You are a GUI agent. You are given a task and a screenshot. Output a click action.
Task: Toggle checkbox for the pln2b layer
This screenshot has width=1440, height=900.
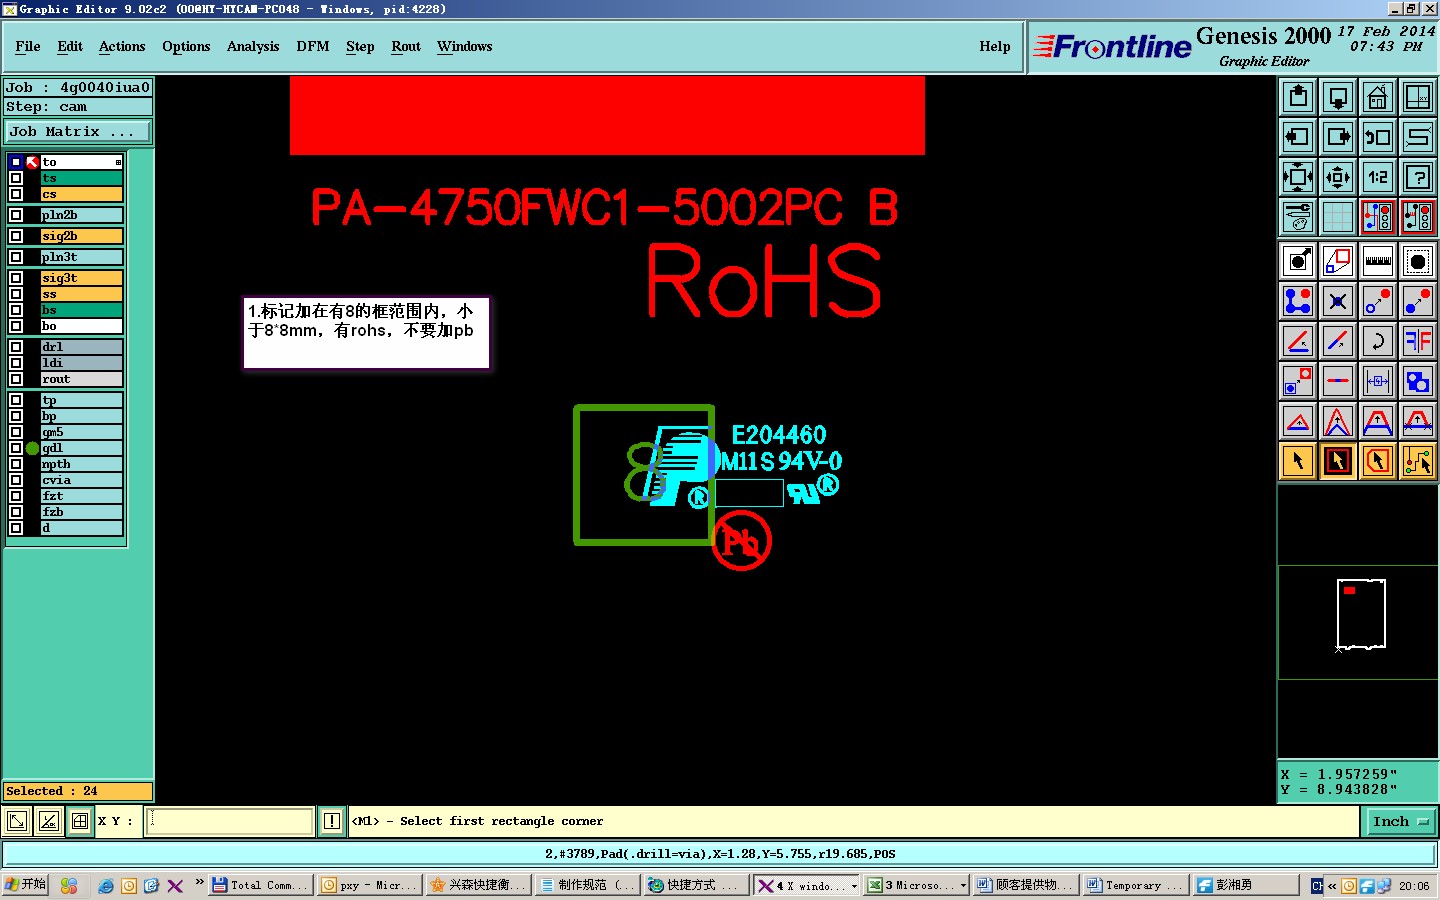16,215
